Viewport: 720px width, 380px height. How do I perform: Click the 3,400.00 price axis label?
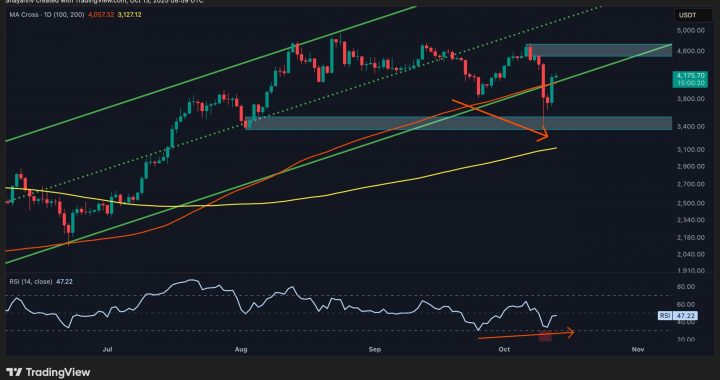(x=692, y=126)
